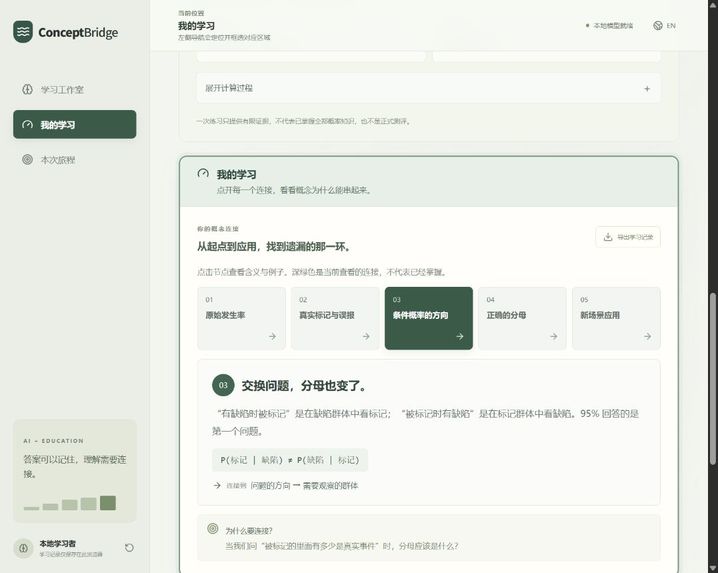Click the arrow on 正确的分母 card
Screen dimensions: 718x573
pyautogui.click(x=554, y=336)
